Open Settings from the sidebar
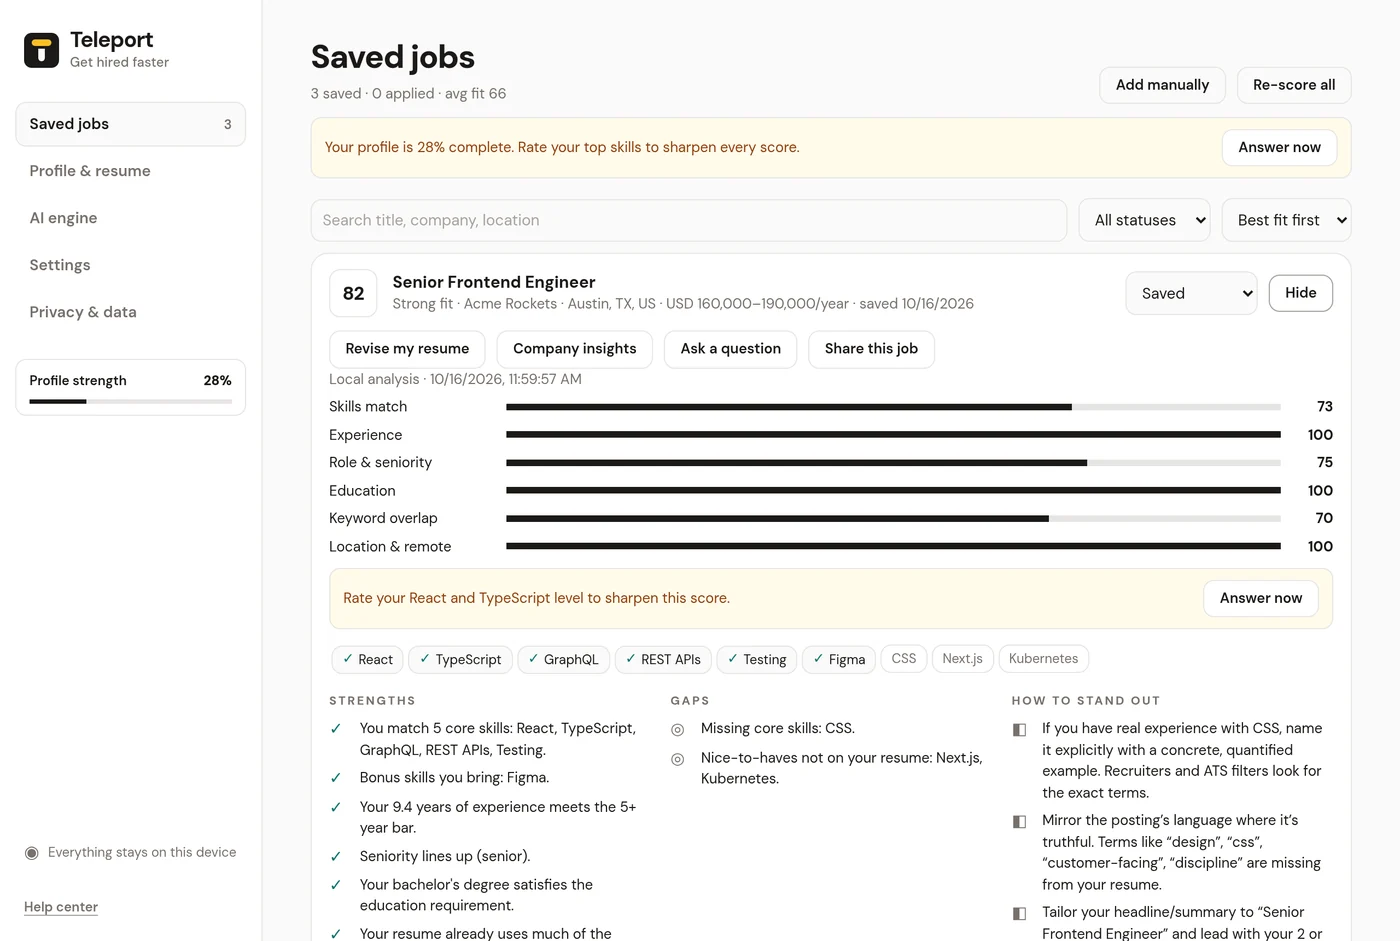 point(130,265)
